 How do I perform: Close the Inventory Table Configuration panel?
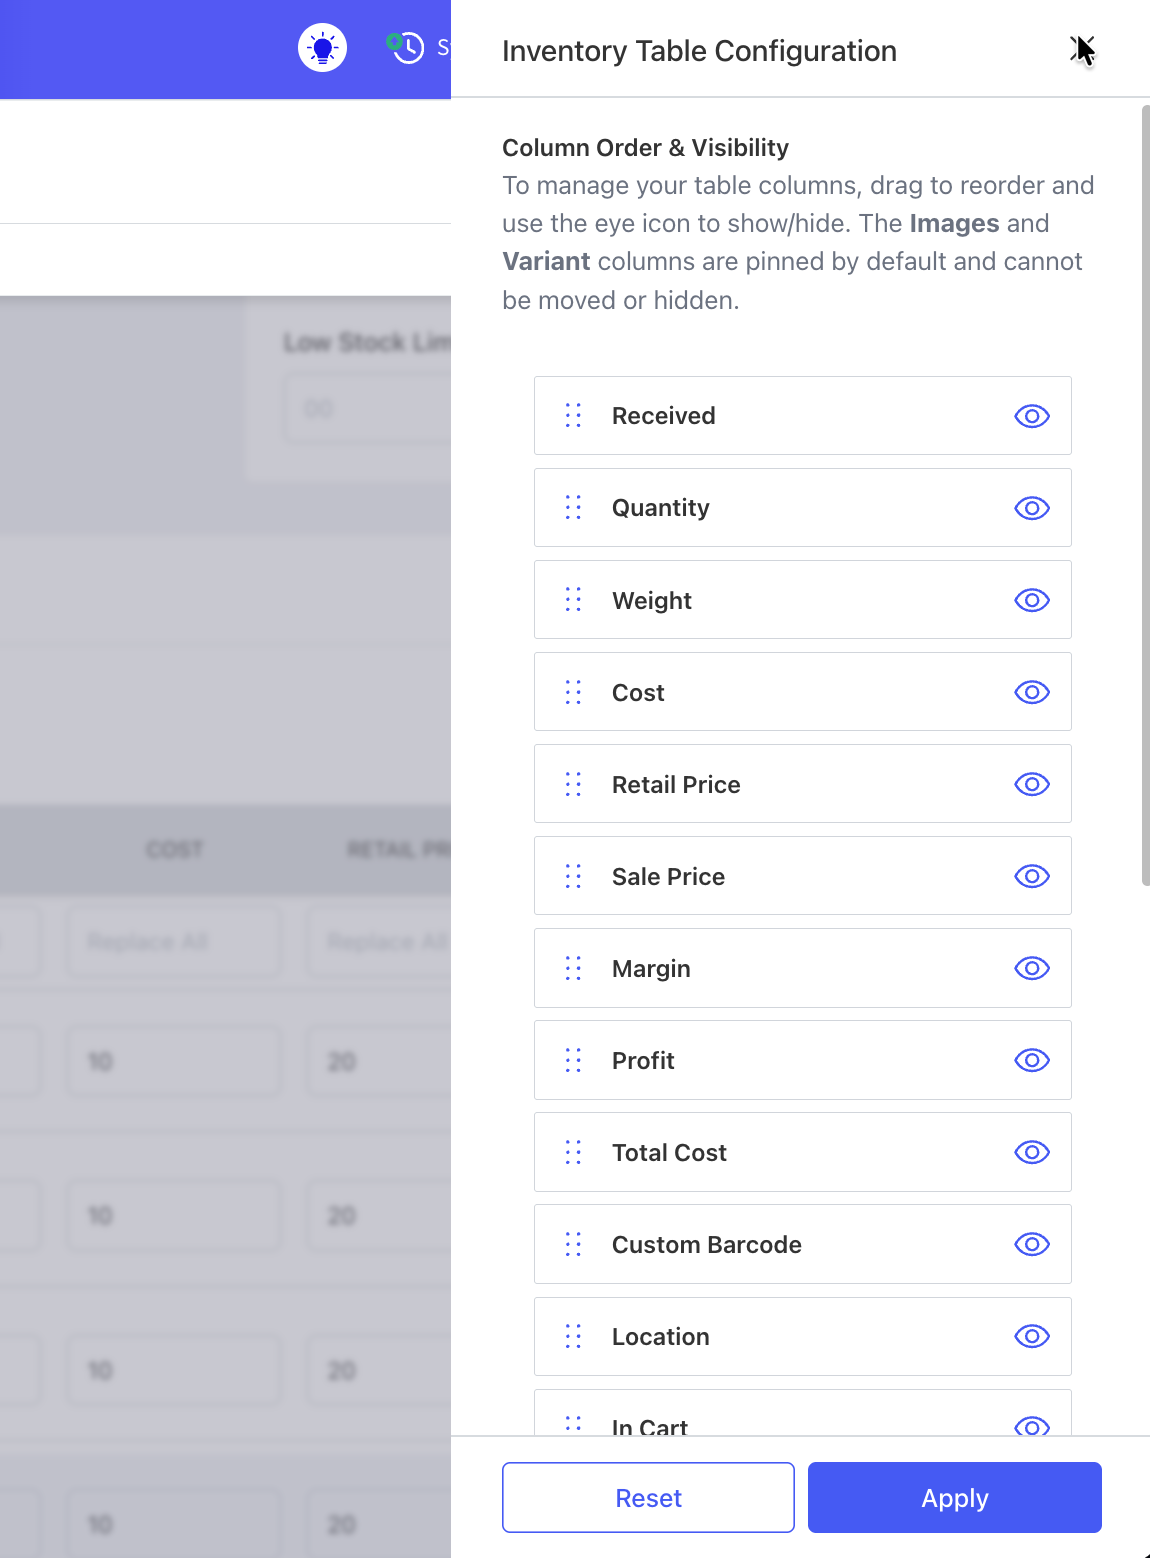pos(1082,49)
